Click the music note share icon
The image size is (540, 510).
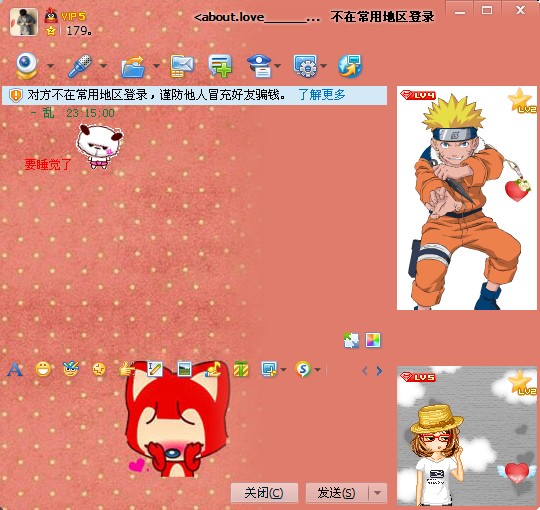point(212,369)
